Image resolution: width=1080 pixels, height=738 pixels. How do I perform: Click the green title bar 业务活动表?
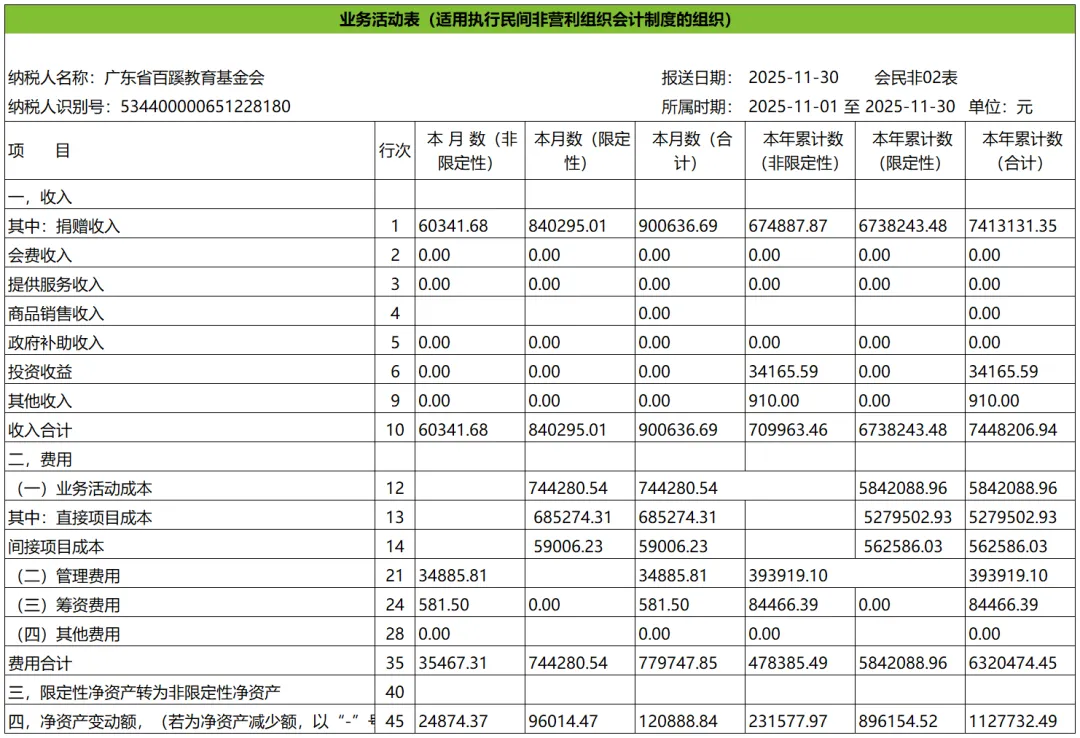540,19
